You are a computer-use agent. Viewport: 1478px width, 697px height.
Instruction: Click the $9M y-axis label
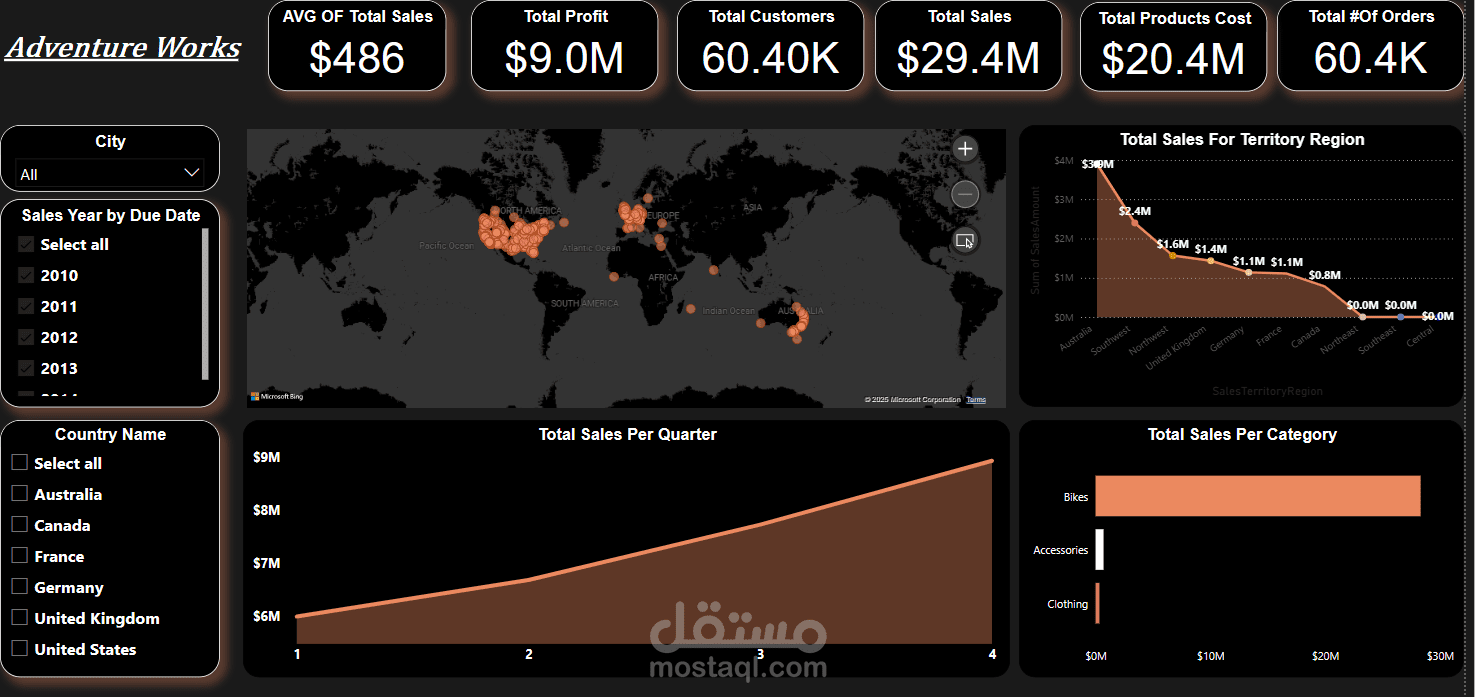pos(267,457)
